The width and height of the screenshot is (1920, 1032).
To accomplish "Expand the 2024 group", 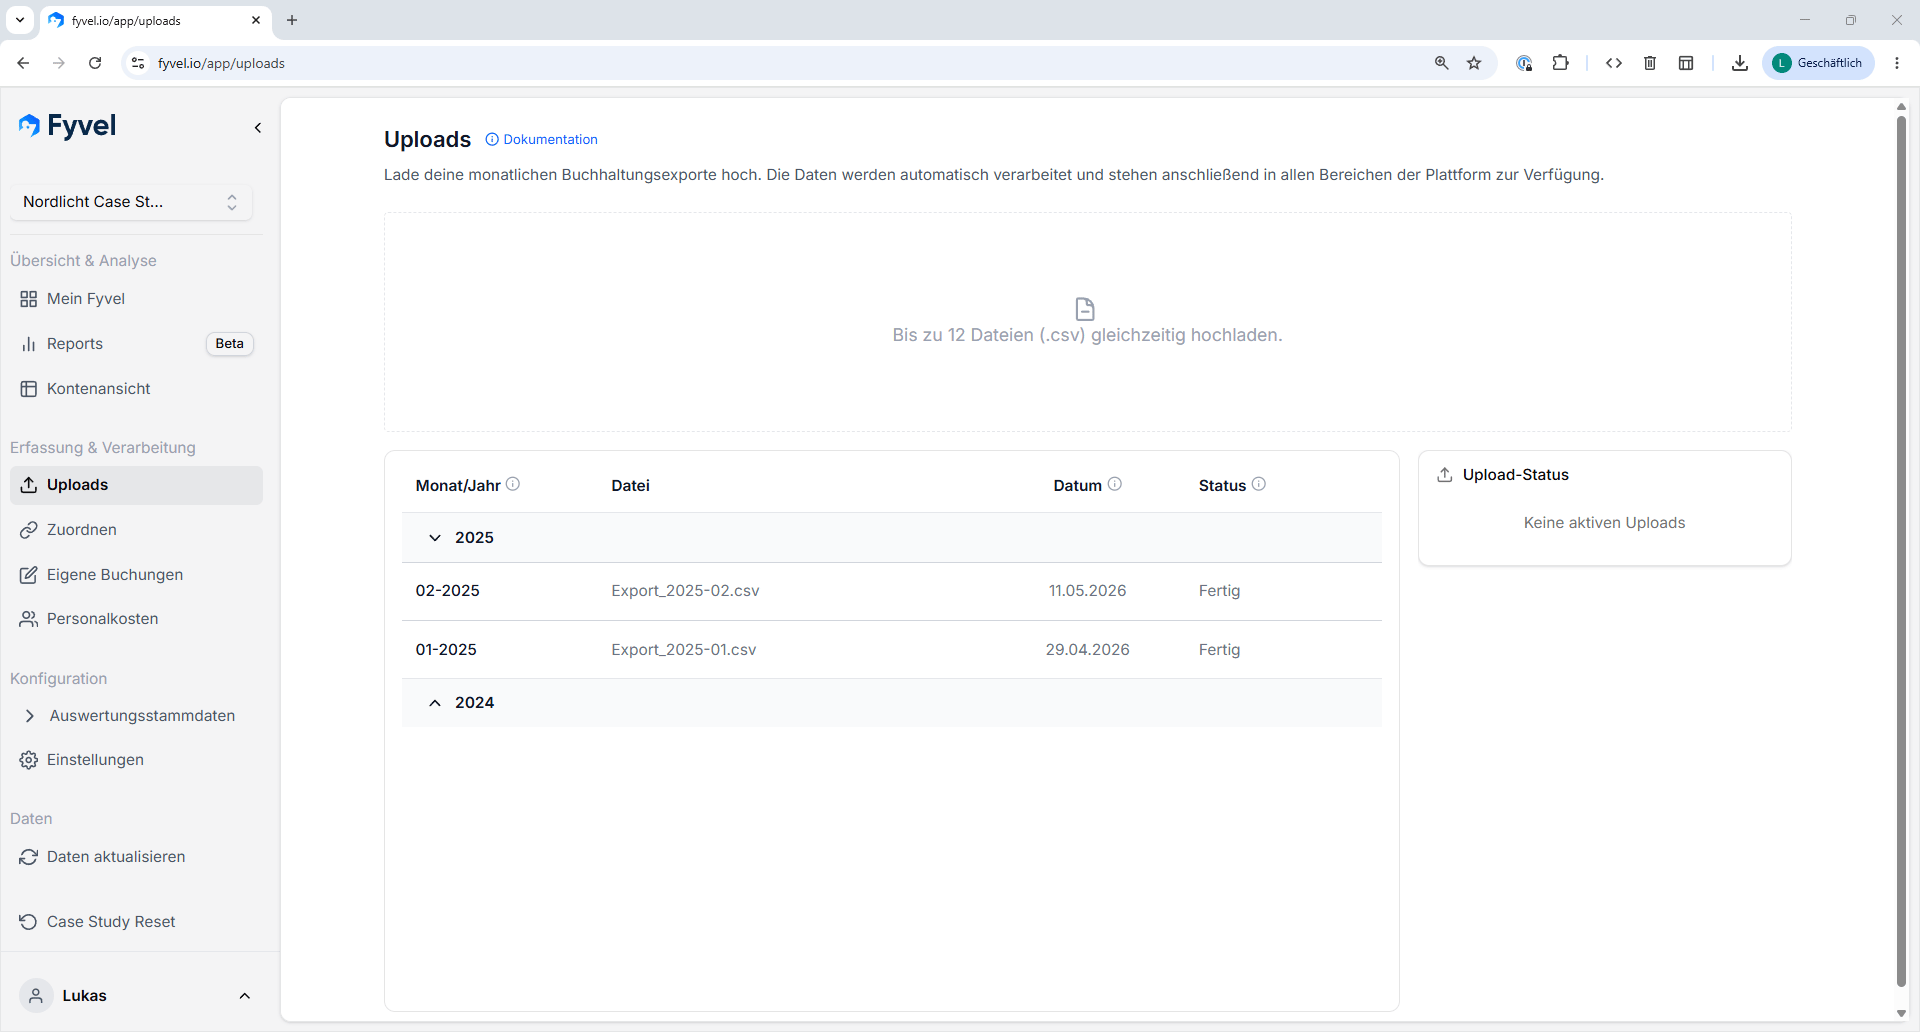I will (x=435, y=703).
